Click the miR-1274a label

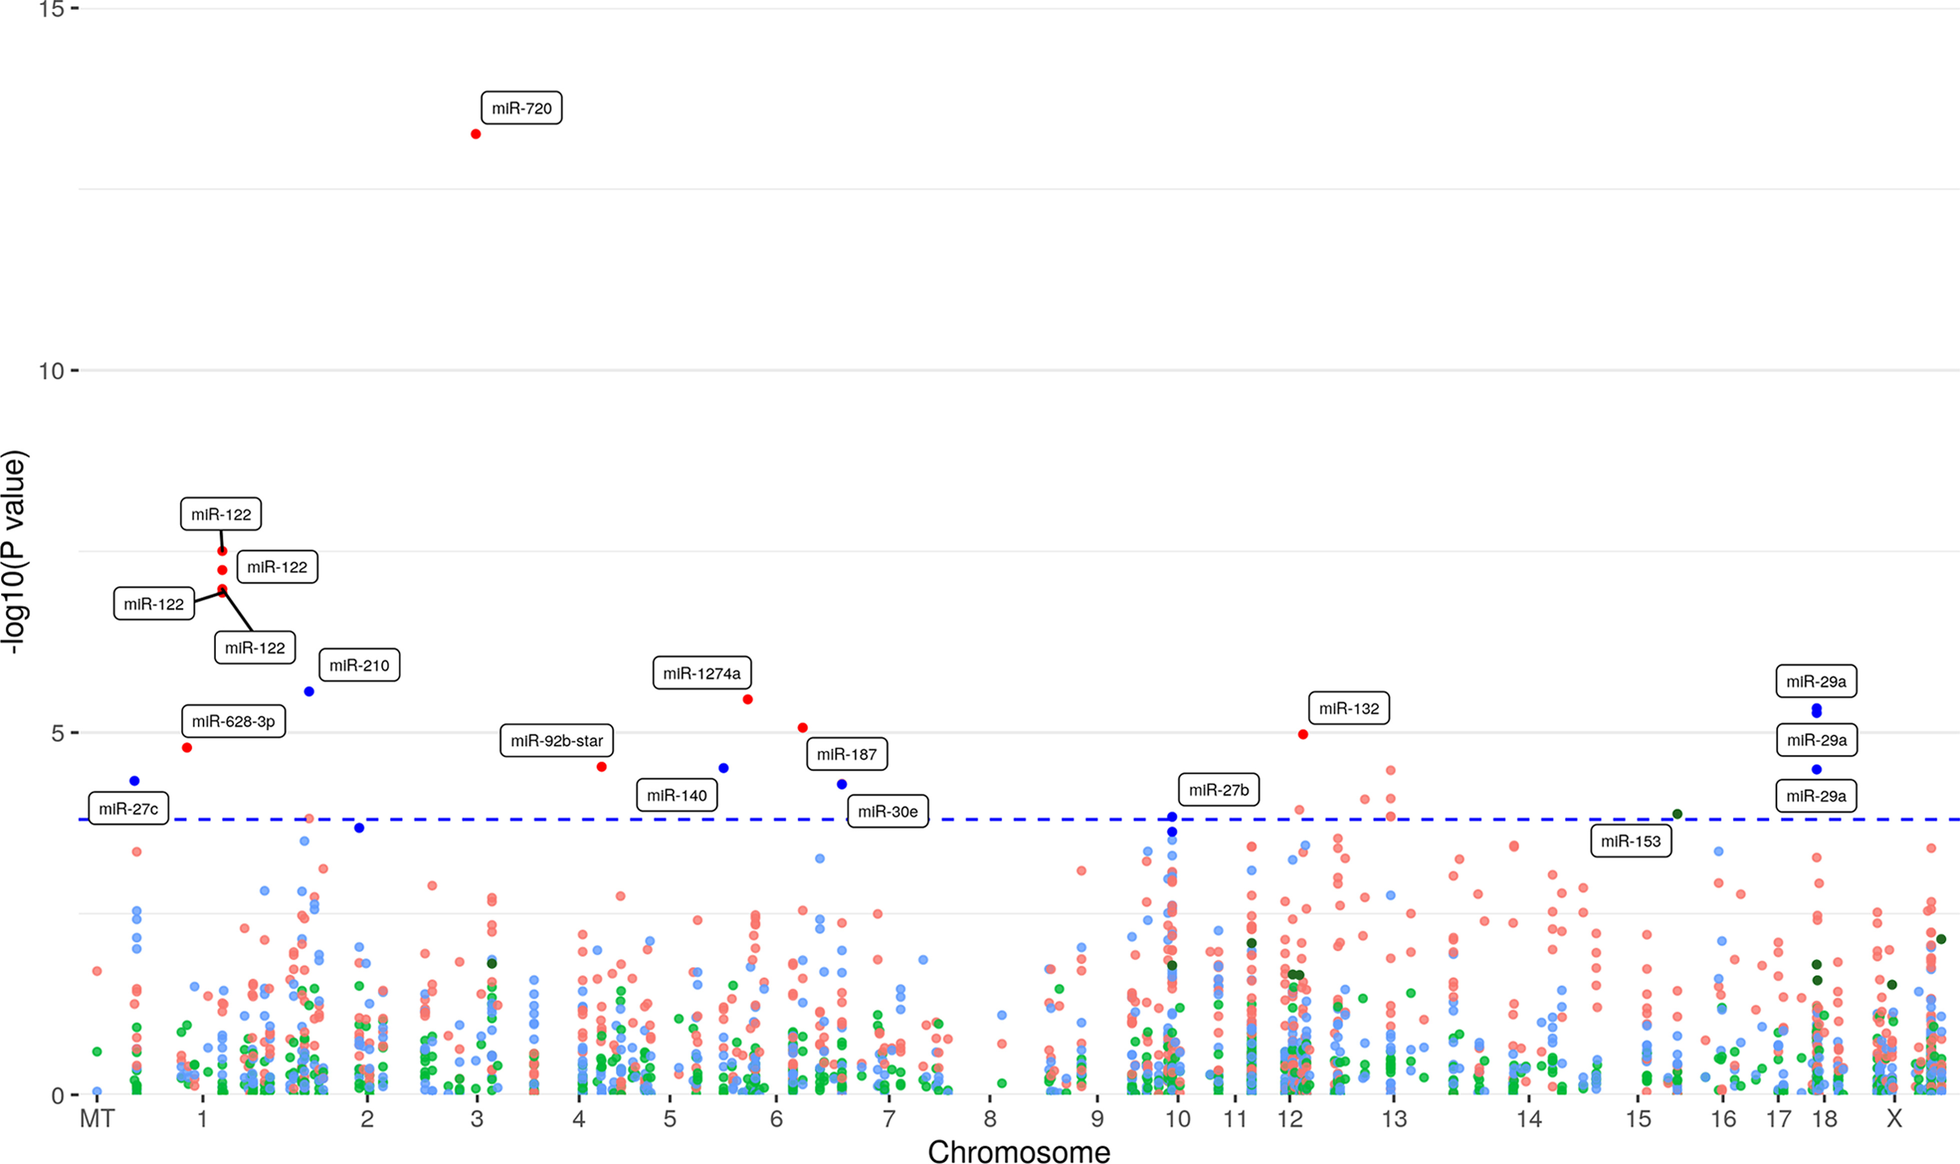[x=702, y=673]
